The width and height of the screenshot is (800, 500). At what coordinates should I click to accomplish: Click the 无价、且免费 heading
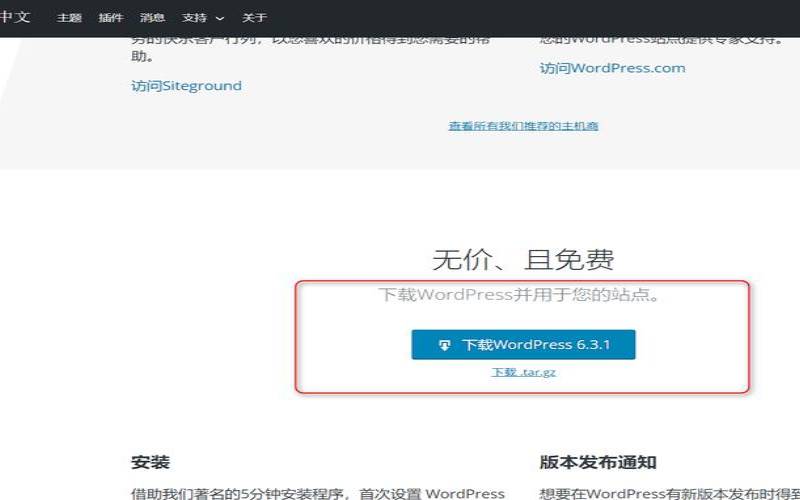tap(523, 260)
